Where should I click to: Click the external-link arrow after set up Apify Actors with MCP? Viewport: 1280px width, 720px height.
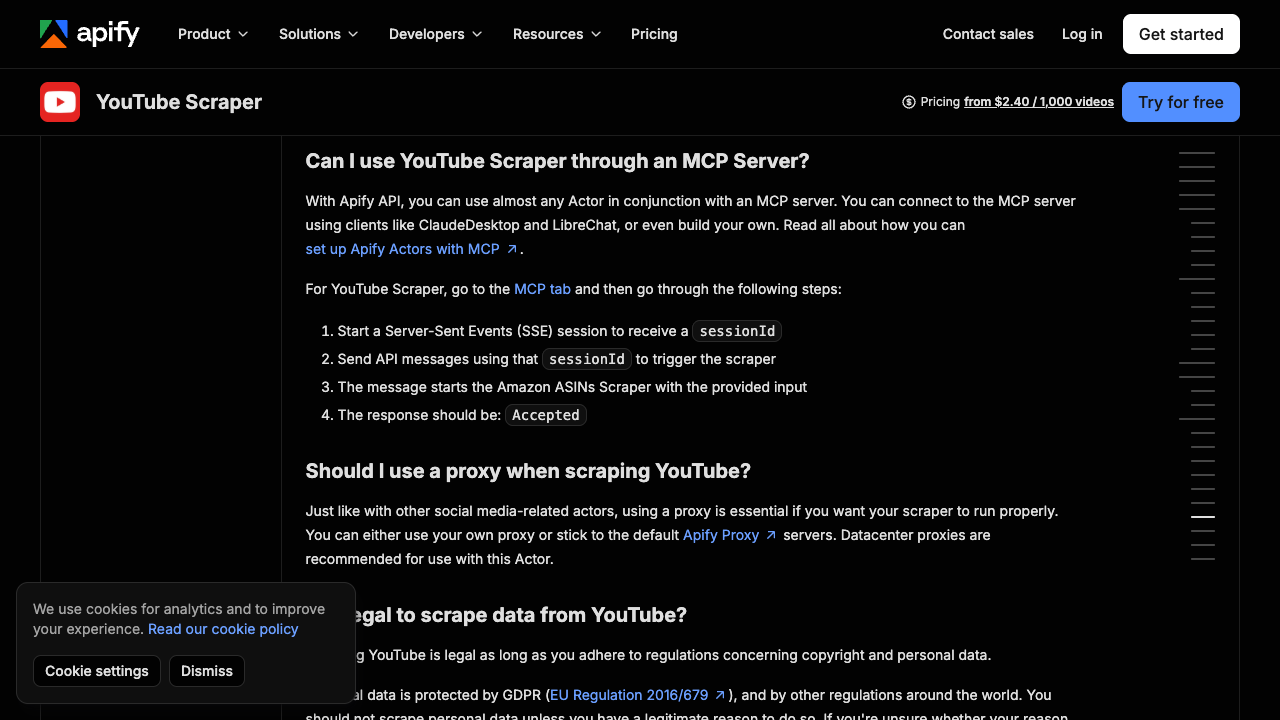[x=512, y=249]
